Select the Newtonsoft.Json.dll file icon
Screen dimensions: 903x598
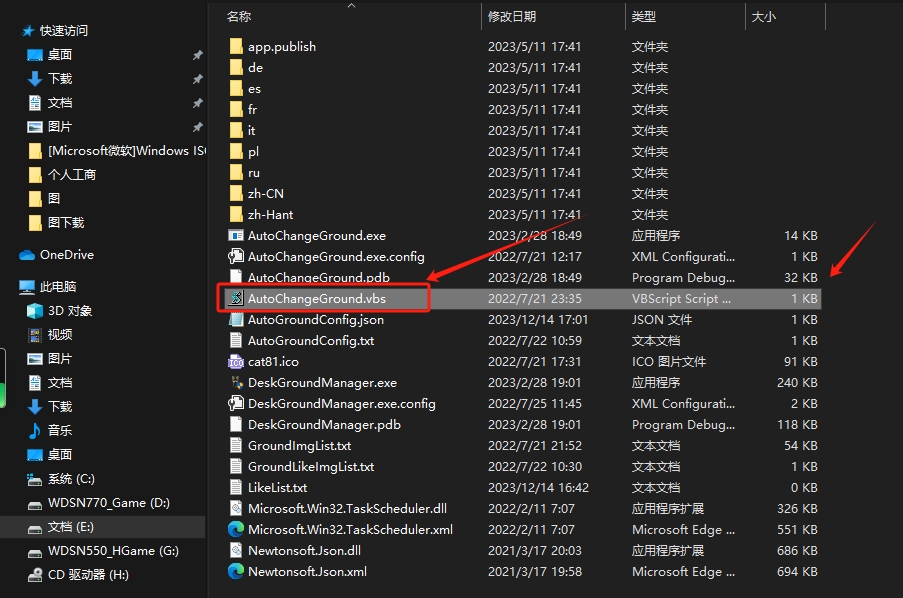(236, 550)
